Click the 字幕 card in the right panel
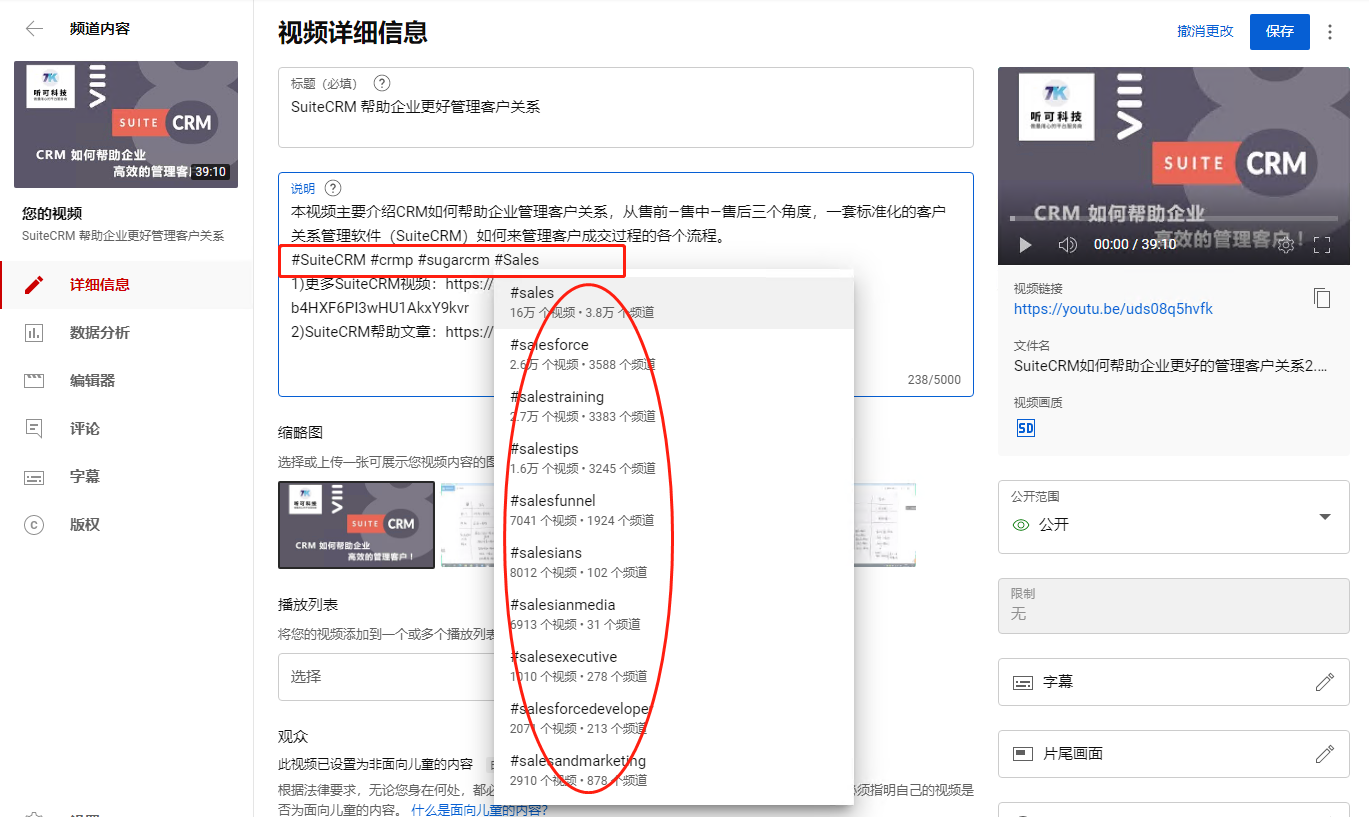1369x817 pixels. pyautogui.click(x=1173, y=682)
